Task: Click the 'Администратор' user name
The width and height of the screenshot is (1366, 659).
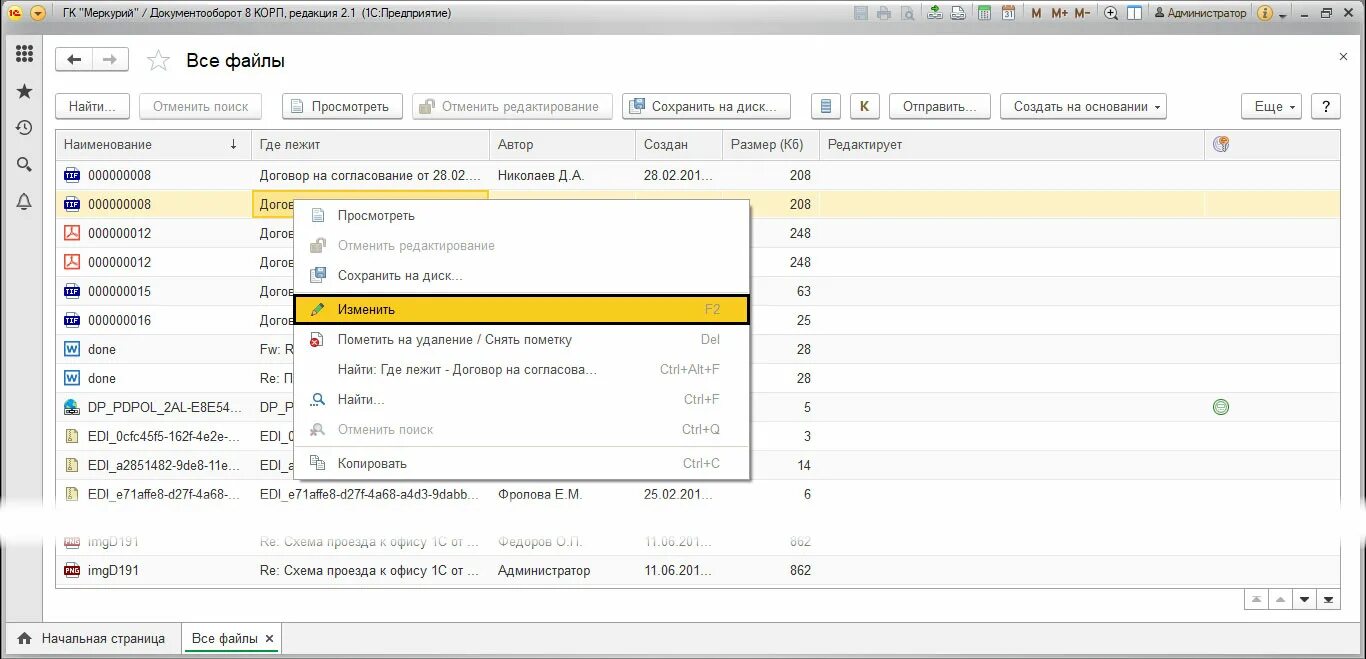Action: tap(1199, 13)
